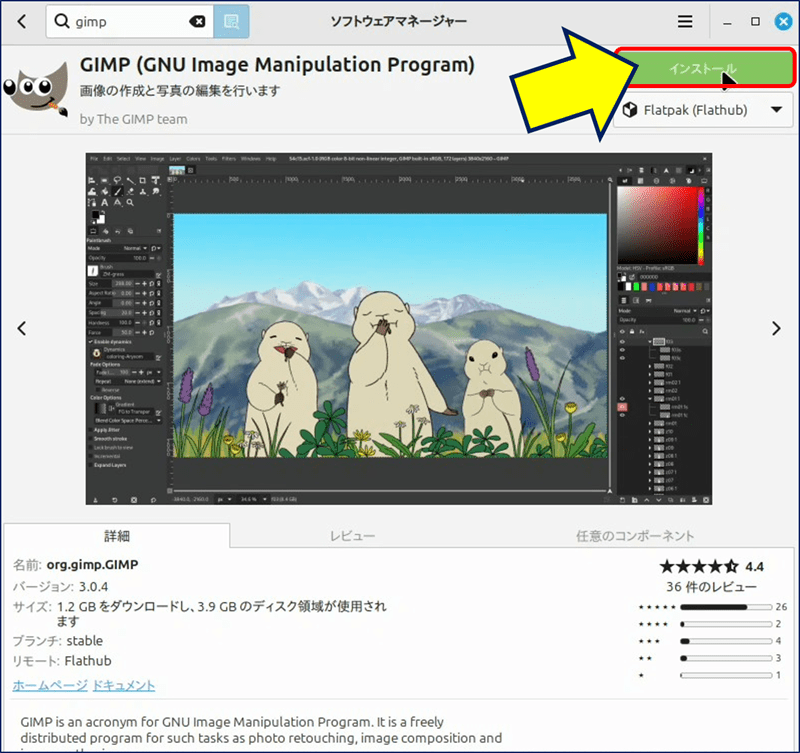Close the Software Manager window
This screenshot has width=800, height=753.
tap(783, 21)
